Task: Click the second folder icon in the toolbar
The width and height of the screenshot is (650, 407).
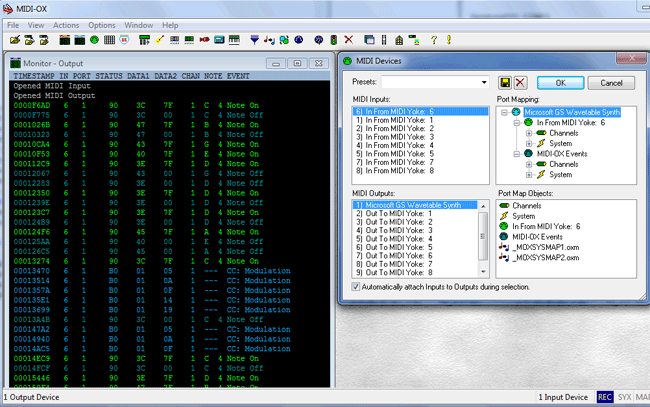Action: pyautogui.click(x=29, y=40)
